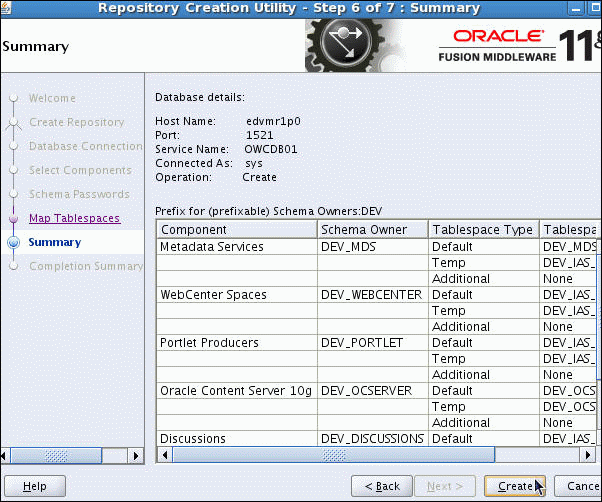Screen dimensions: 602x502
Task: Select the DEV_OCSERVER cell
Action: pos(372,391)
